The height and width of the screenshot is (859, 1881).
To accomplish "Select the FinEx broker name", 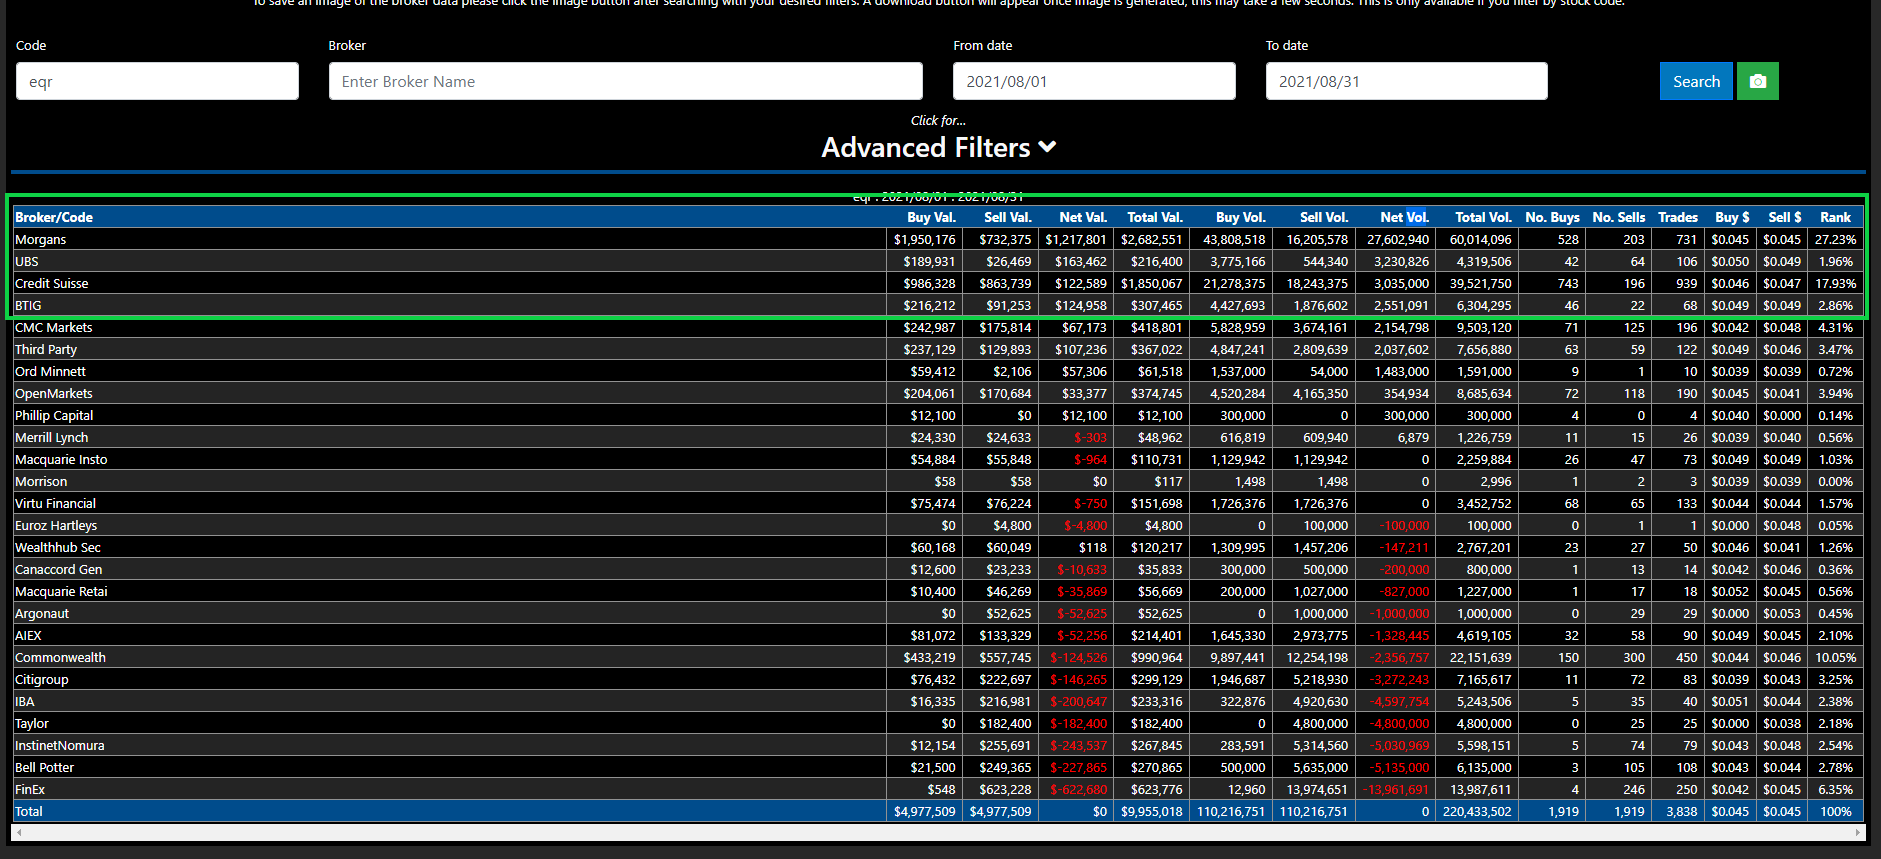I will click(30, 790).
